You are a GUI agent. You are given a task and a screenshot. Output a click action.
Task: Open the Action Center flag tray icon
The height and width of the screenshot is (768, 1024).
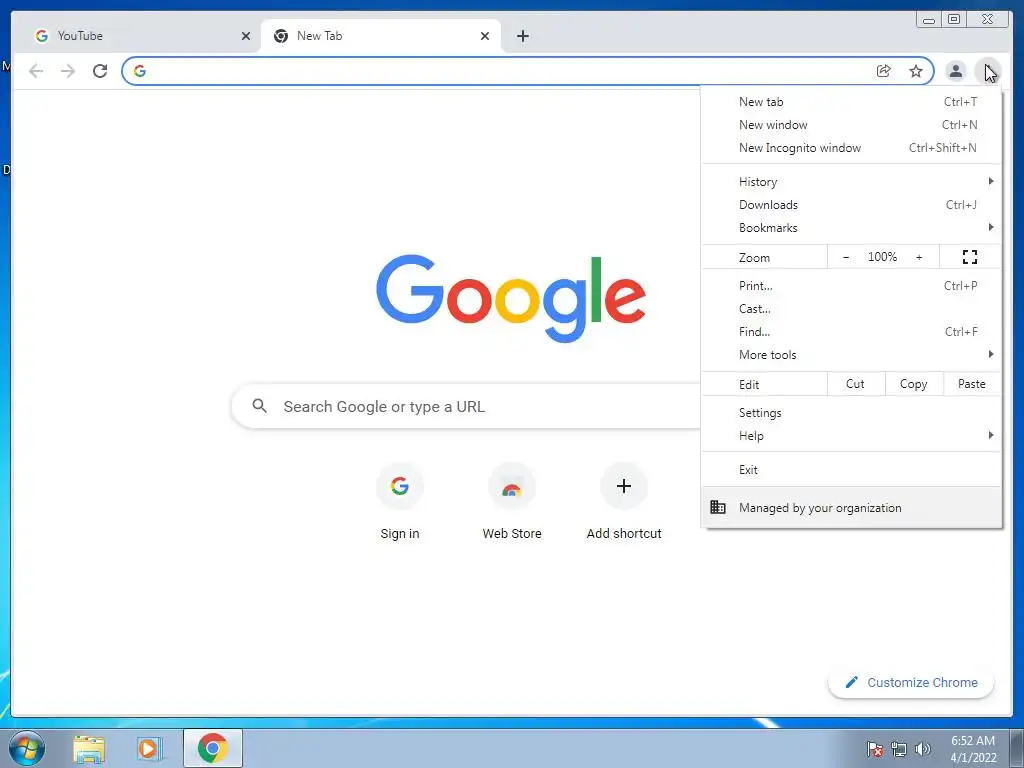point(875,749)
